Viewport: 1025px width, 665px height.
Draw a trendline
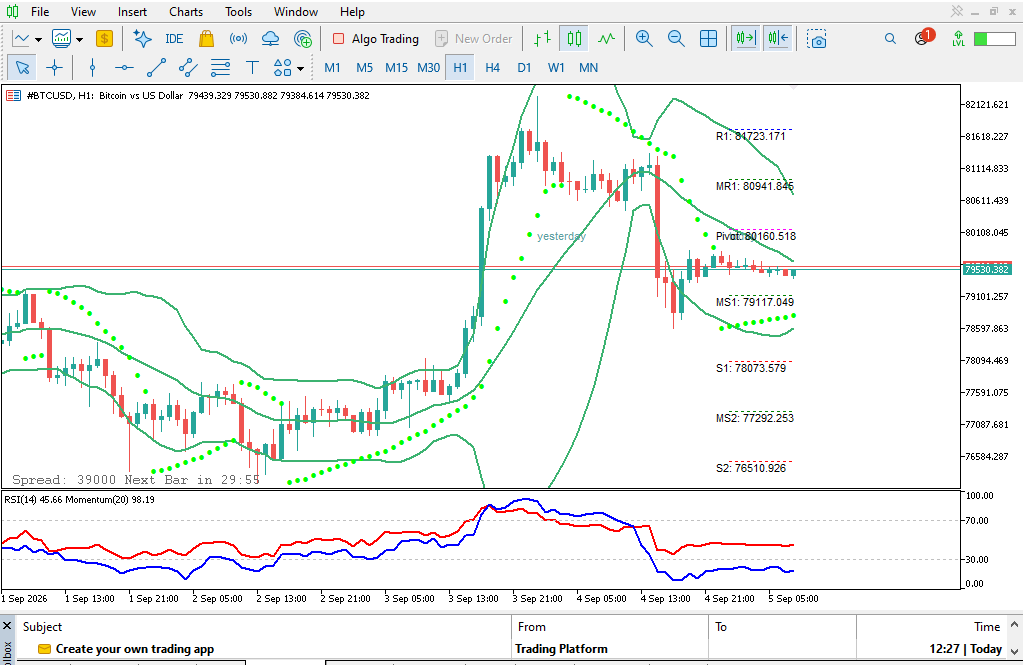(156, 67)
